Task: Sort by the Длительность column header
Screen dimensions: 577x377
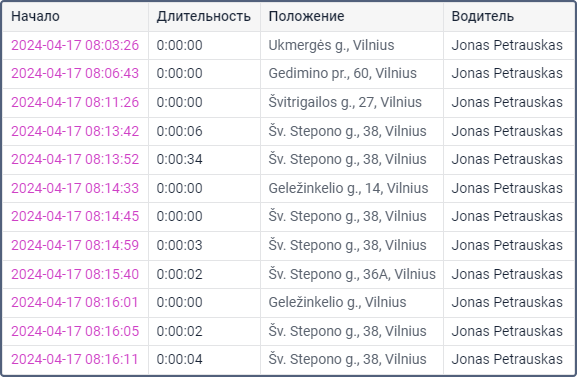Action: point(203,17)
